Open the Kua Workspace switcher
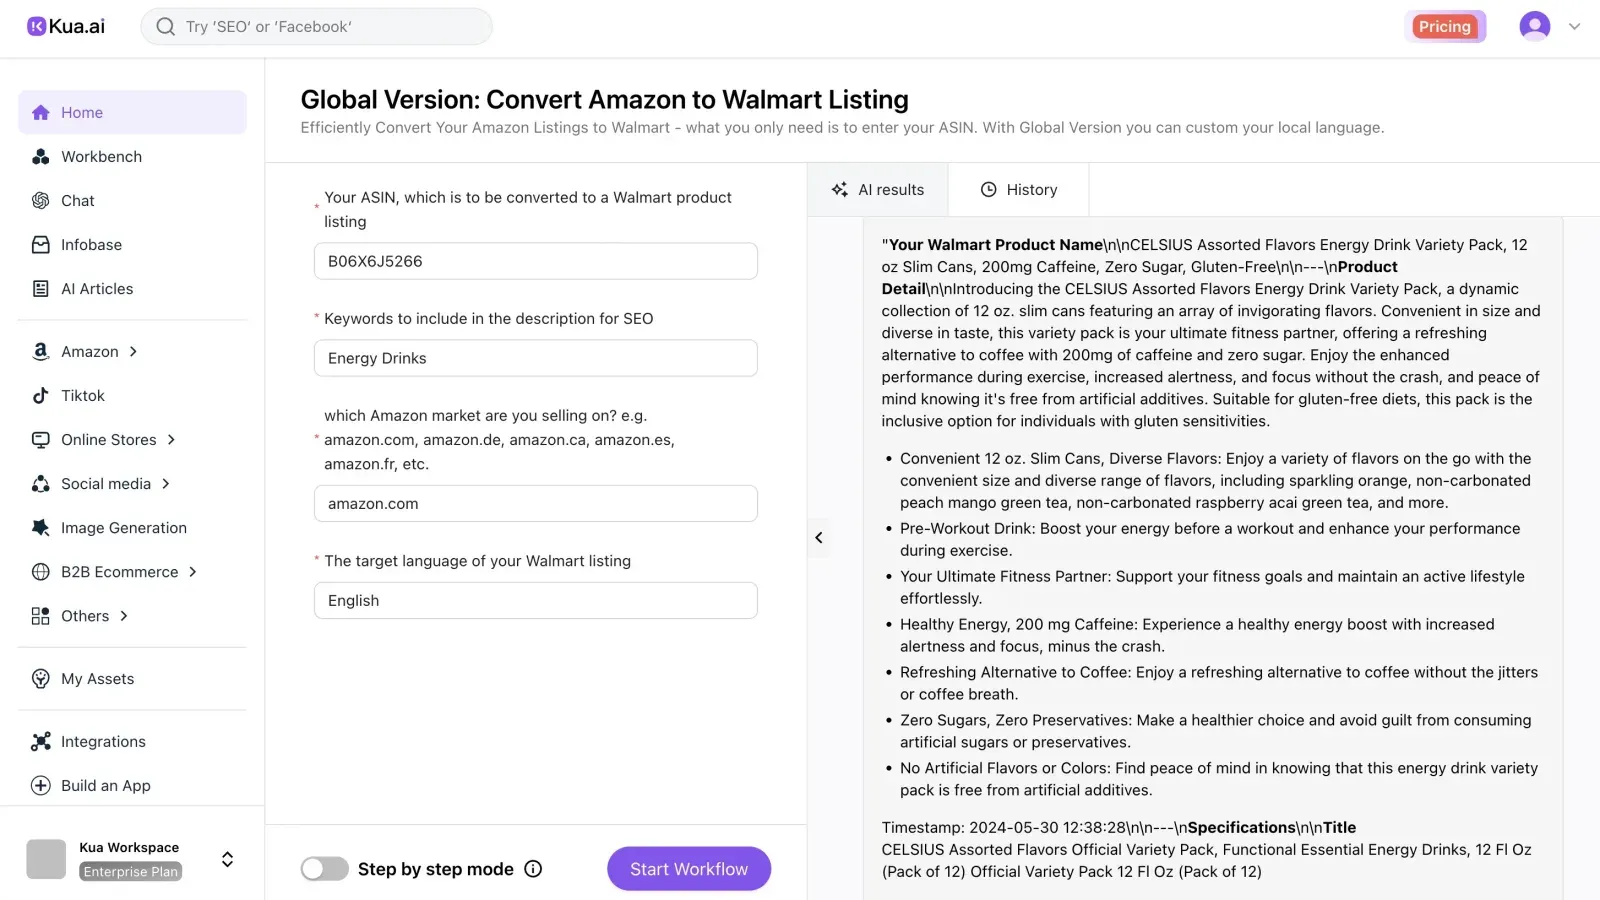The width and height of the screenshot is (1600, 900). (x=227, y=859)
